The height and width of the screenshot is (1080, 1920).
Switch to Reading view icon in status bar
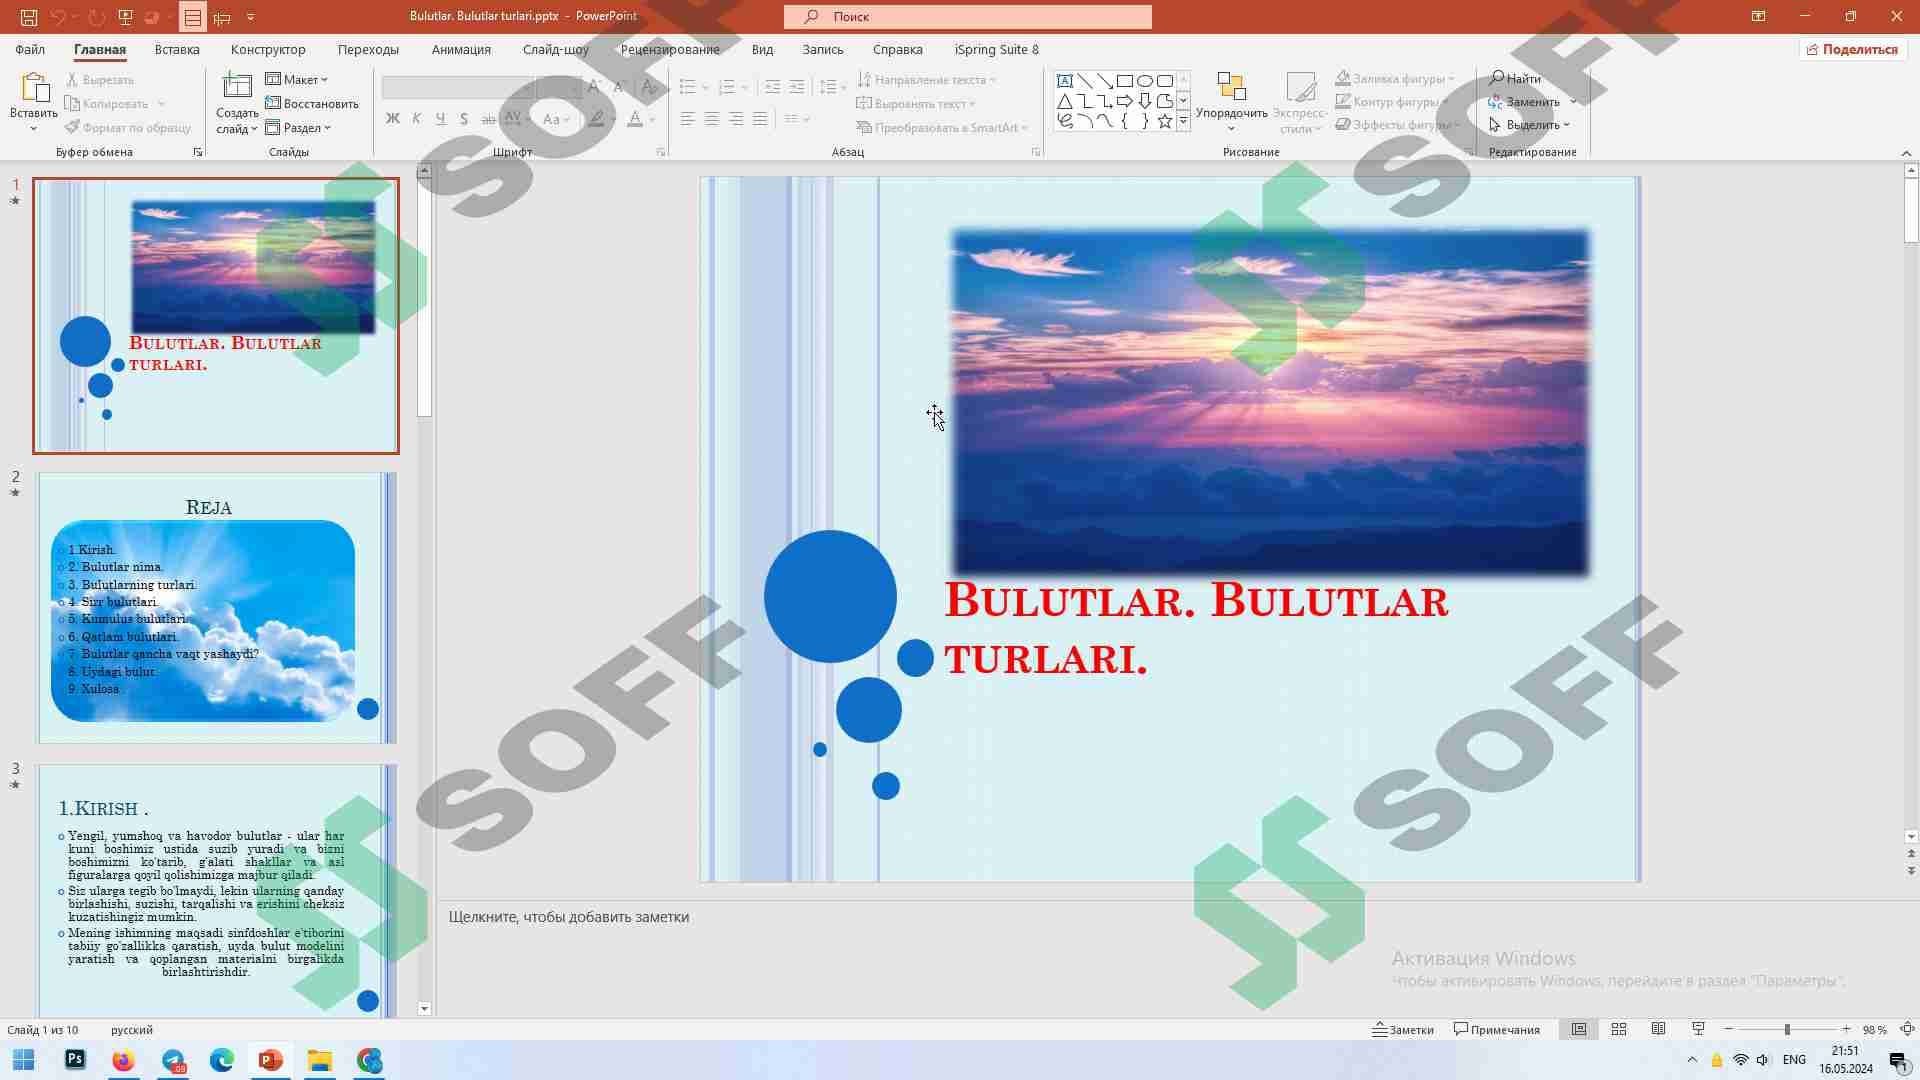tap(1658, 1029)
